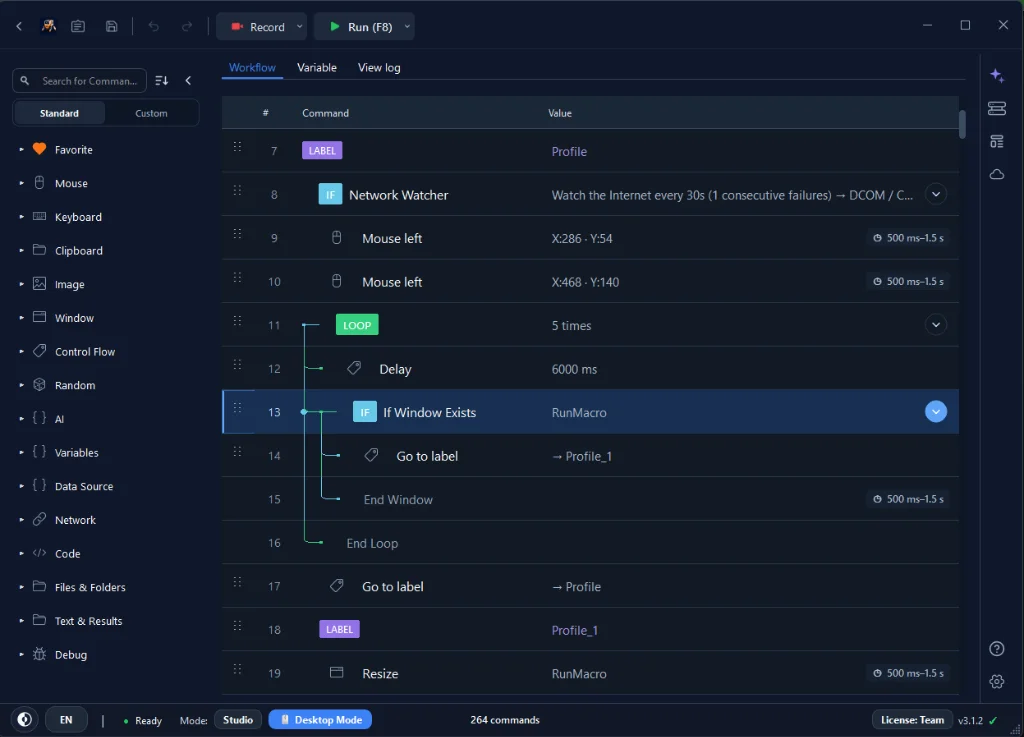
Task: Select the Custom commands toggle
Action: (x=151, y=113)
